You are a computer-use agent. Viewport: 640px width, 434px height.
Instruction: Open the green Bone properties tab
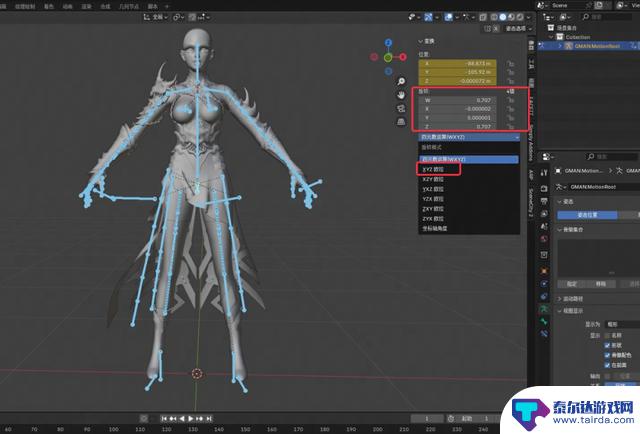[x=544, y=322]
